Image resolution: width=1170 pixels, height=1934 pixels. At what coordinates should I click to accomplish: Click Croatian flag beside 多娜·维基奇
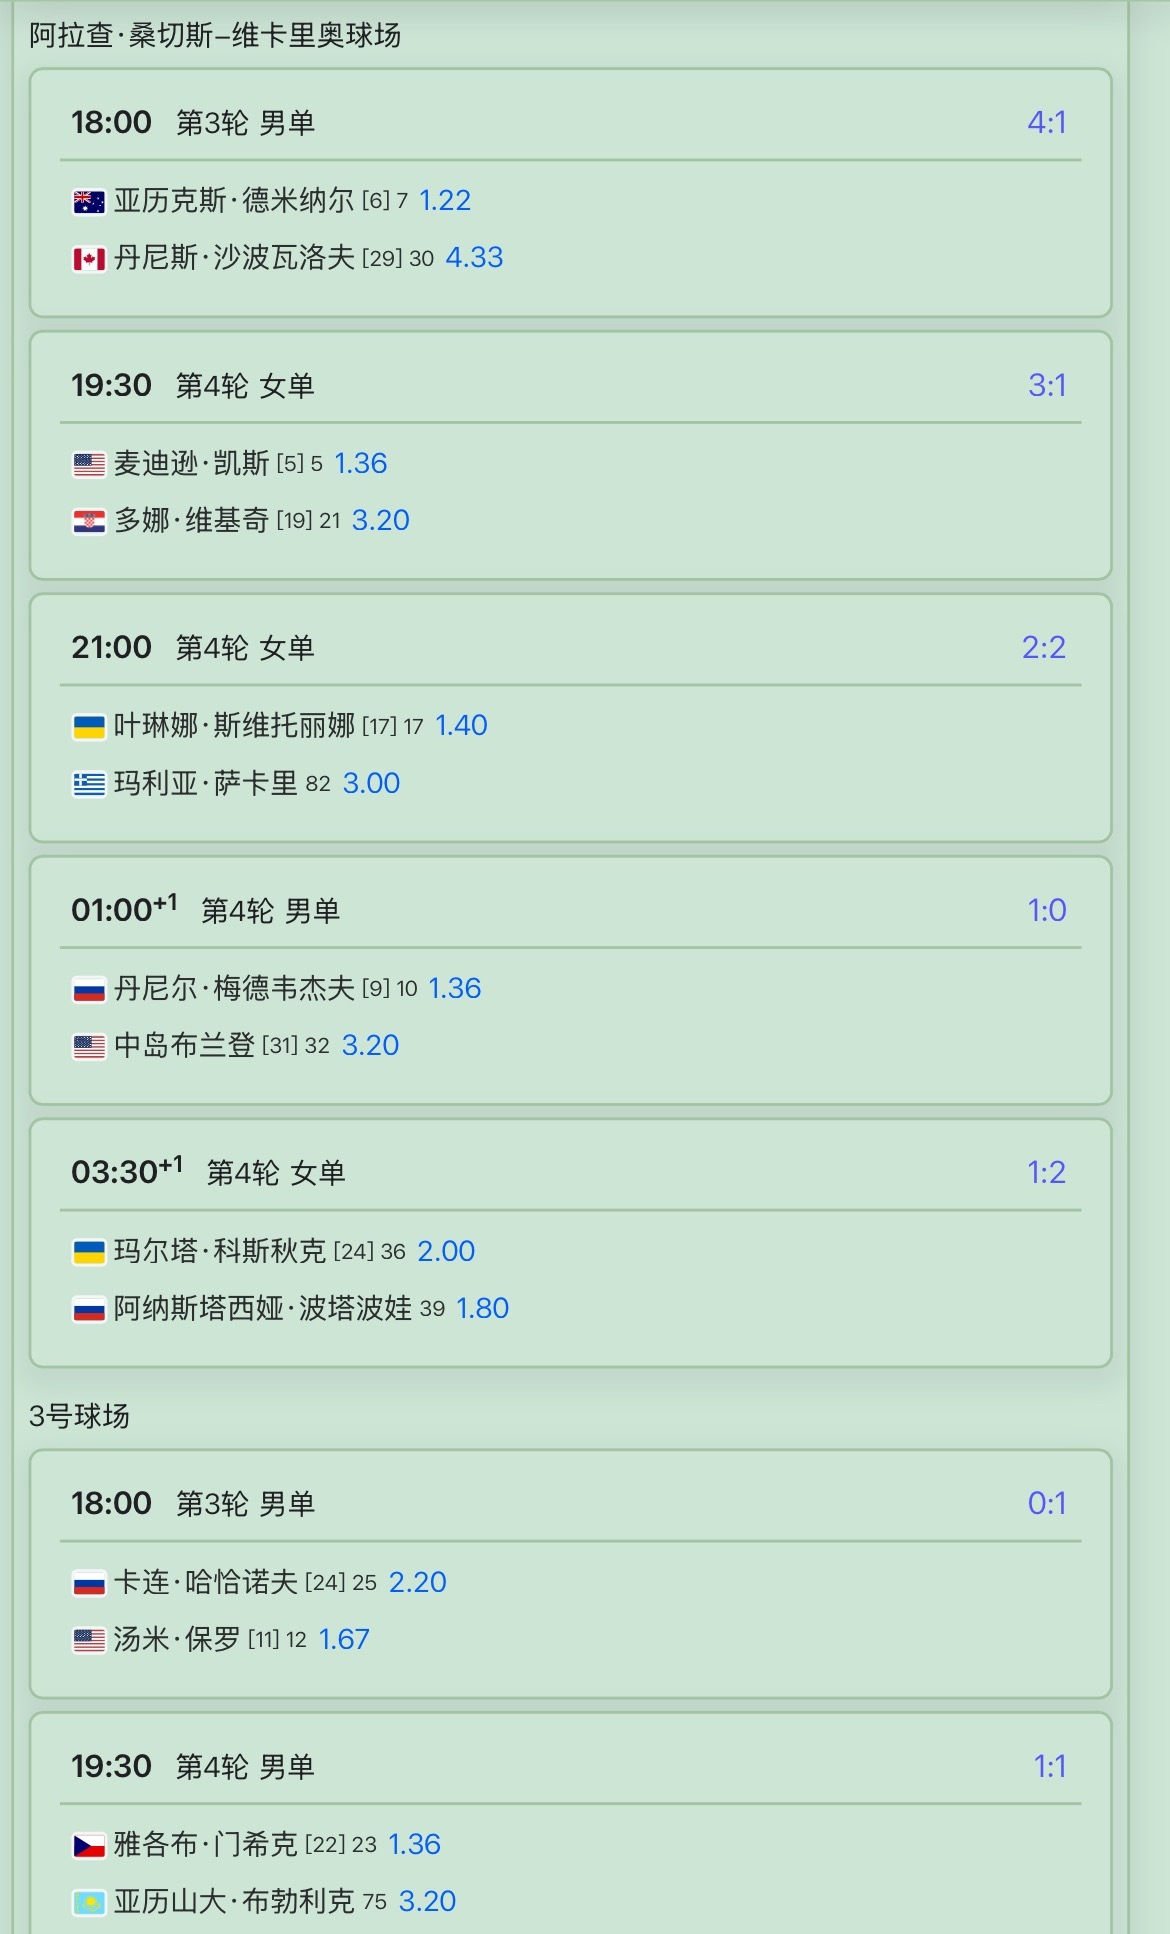(x=89, y=521)
